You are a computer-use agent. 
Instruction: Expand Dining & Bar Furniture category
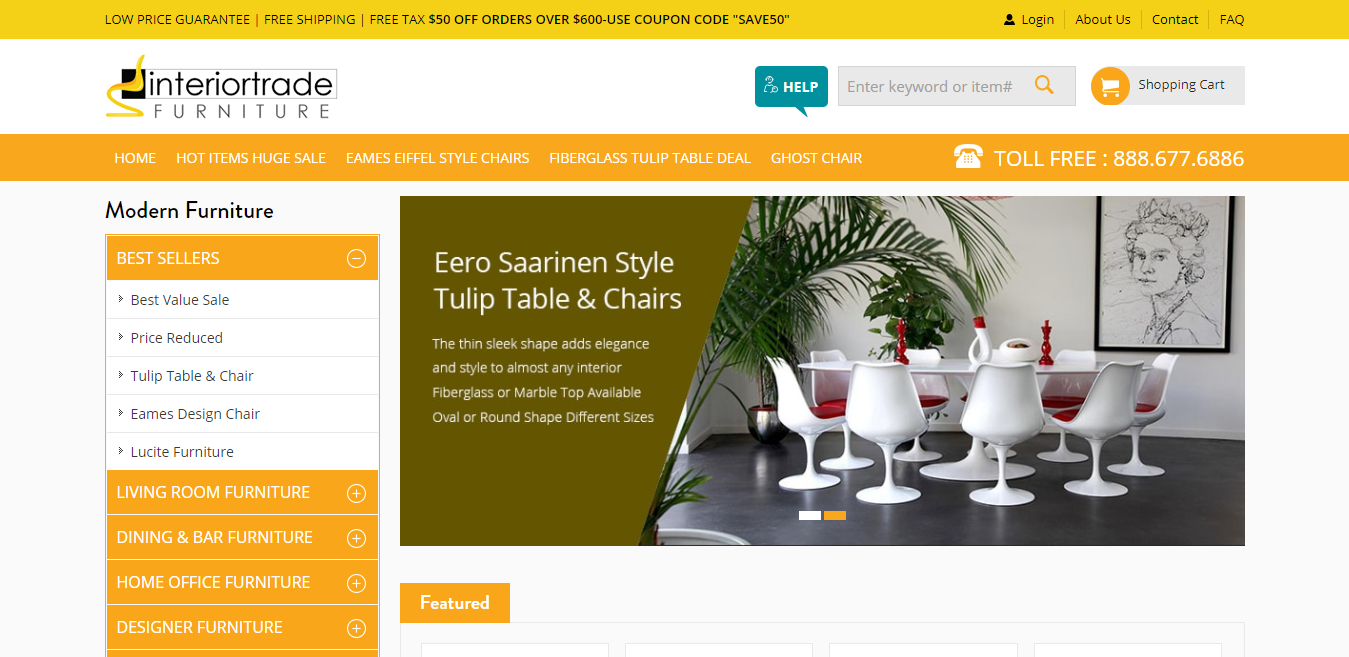(356, 538)
